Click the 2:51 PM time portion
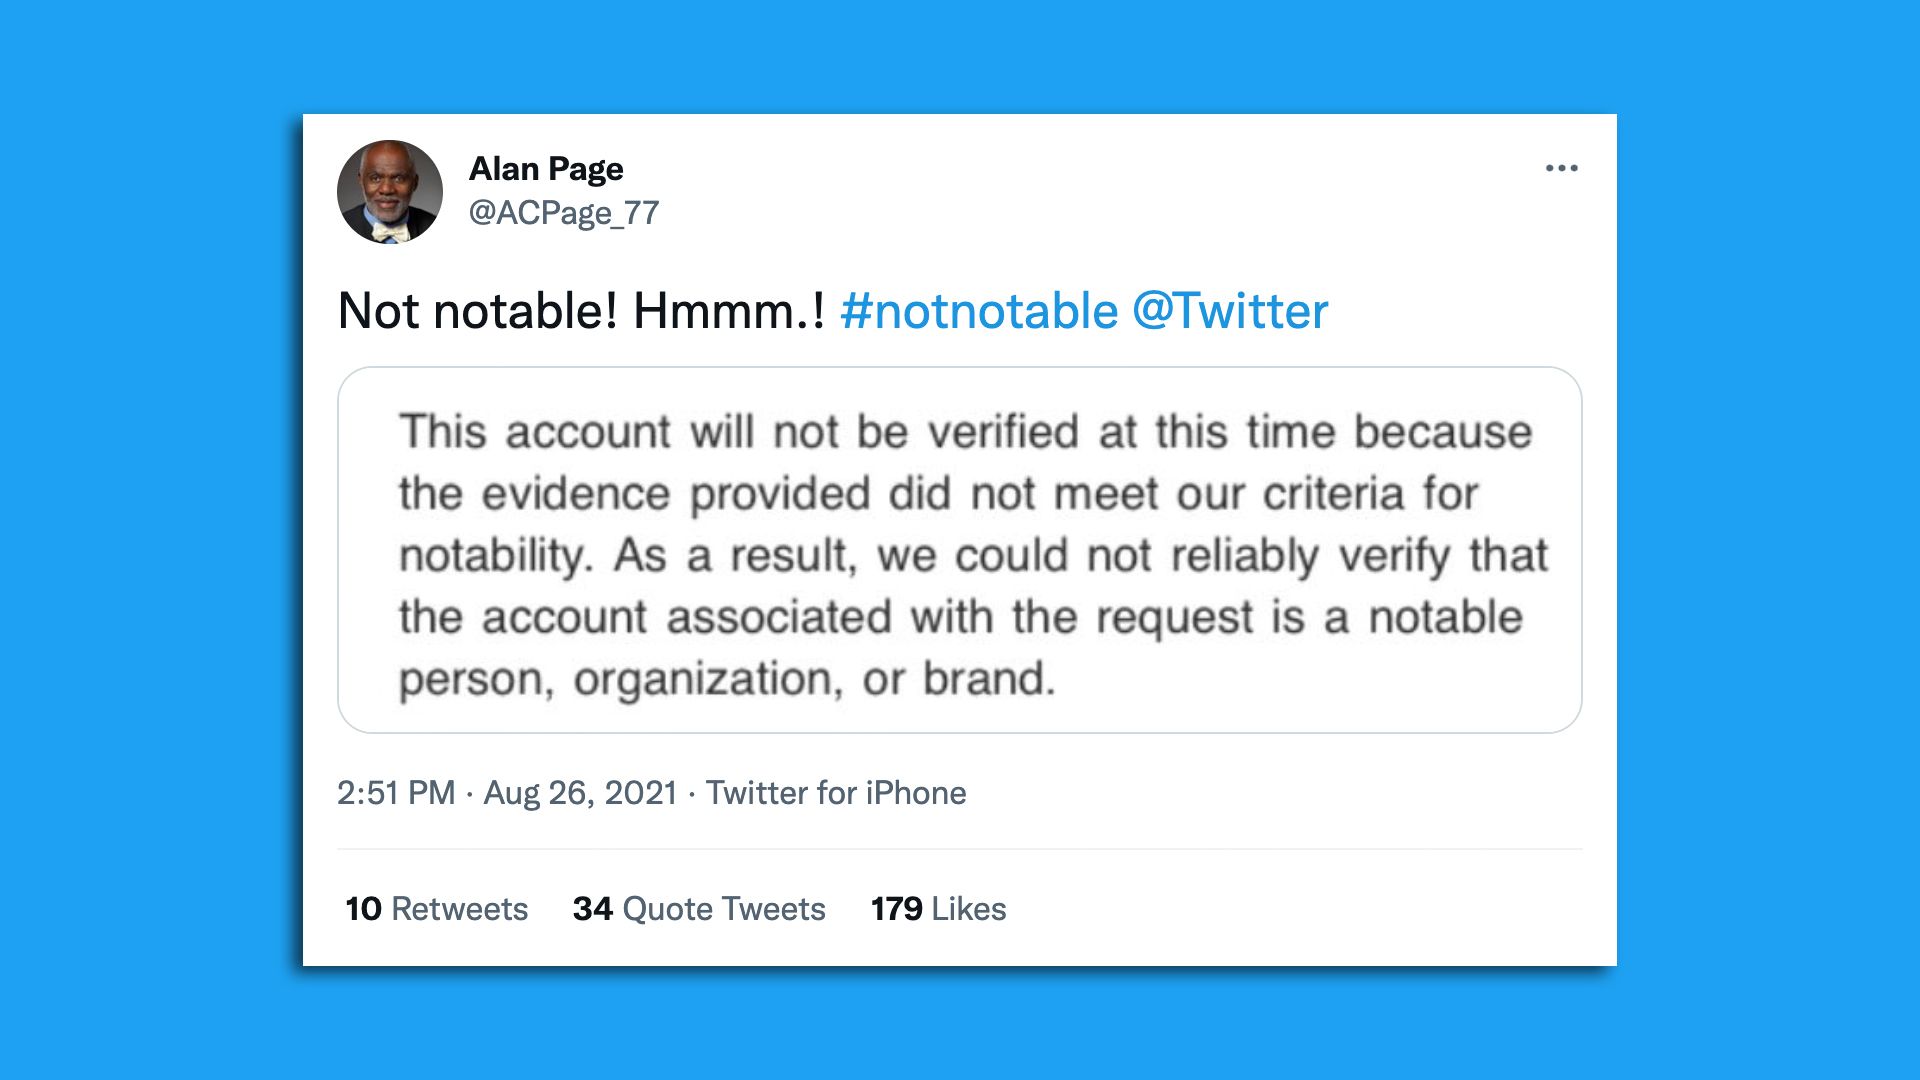Image resolution: width=1920 pixels, height=1080 pixels. click(x=397, y=792)
